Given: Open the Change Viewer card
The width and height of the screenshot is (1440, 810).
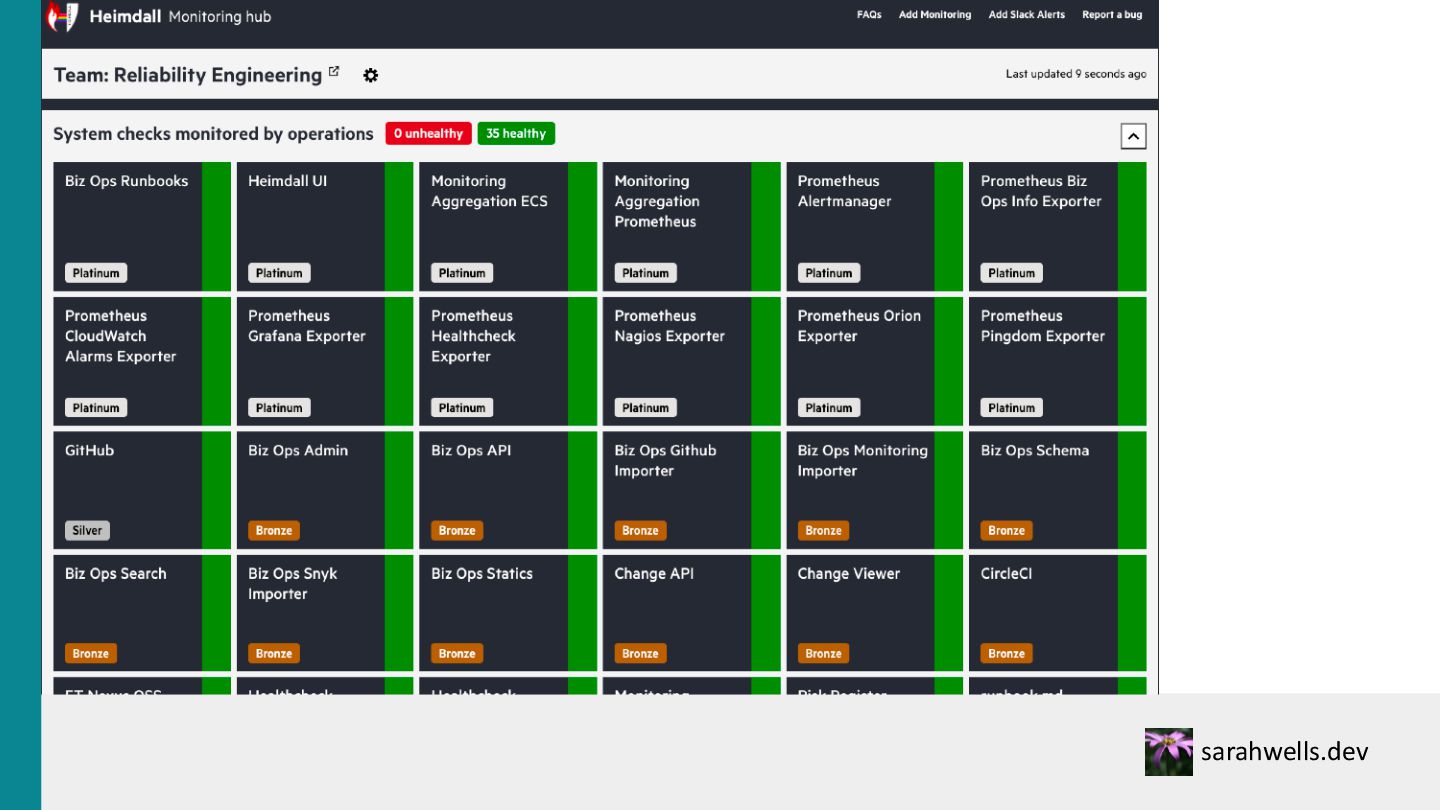Looking at the screenshot, I should 874,613.
